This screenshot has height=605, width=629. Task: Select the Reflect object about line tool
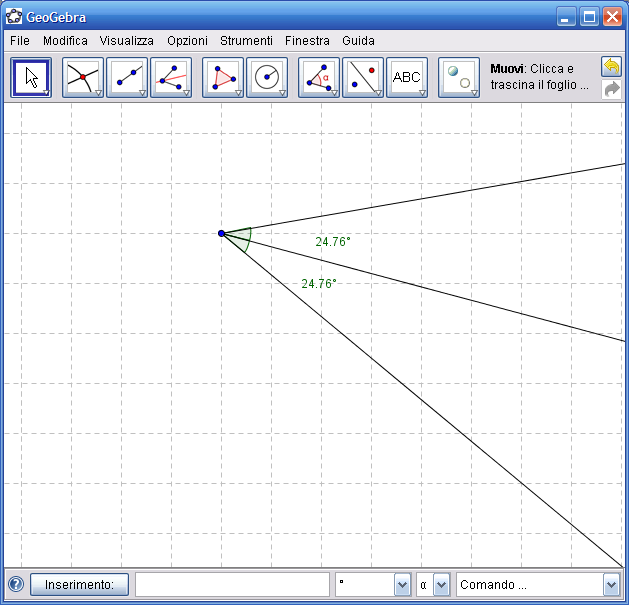(x=363, y=77)
